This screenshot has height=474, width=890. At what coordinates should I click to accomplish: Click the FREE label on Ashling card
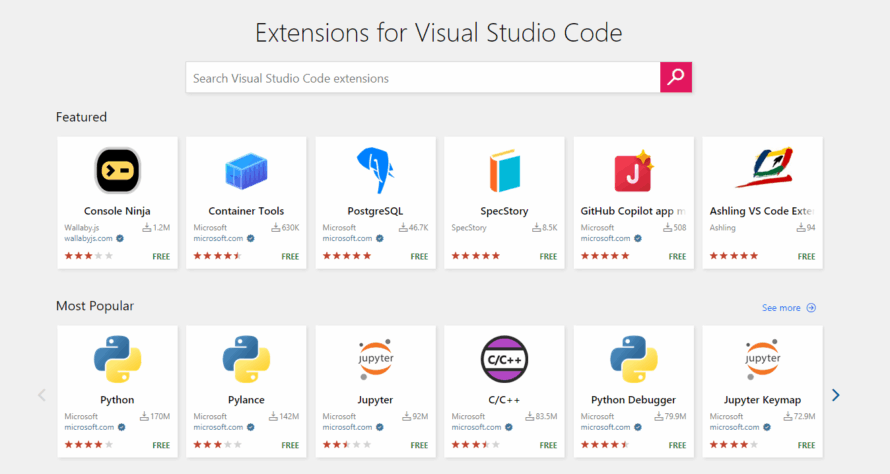(x=807, y=257)
